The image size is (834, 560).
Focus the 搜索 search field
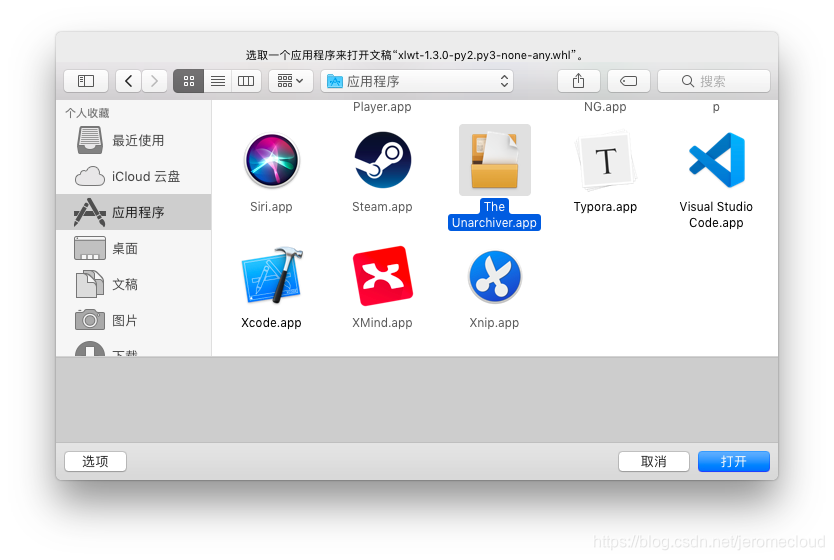[x=714, y=81]
